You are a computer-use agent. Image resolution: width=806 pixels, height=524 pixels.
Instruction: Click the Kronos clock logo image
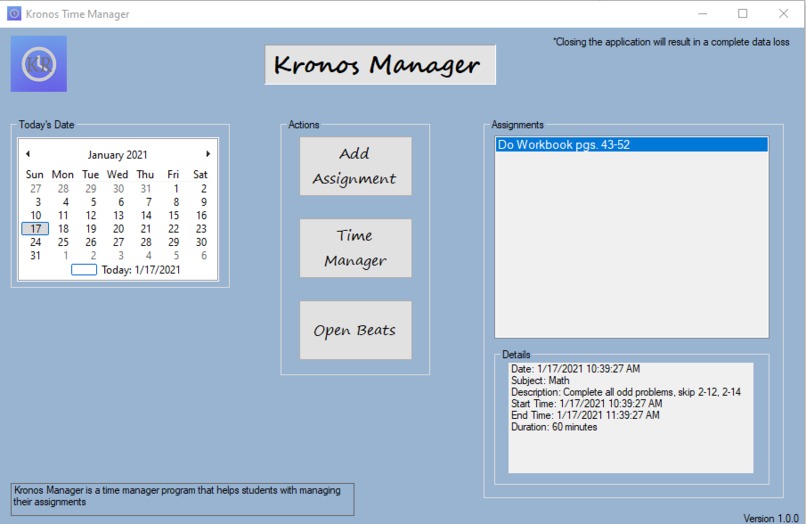tap(39, 64)
